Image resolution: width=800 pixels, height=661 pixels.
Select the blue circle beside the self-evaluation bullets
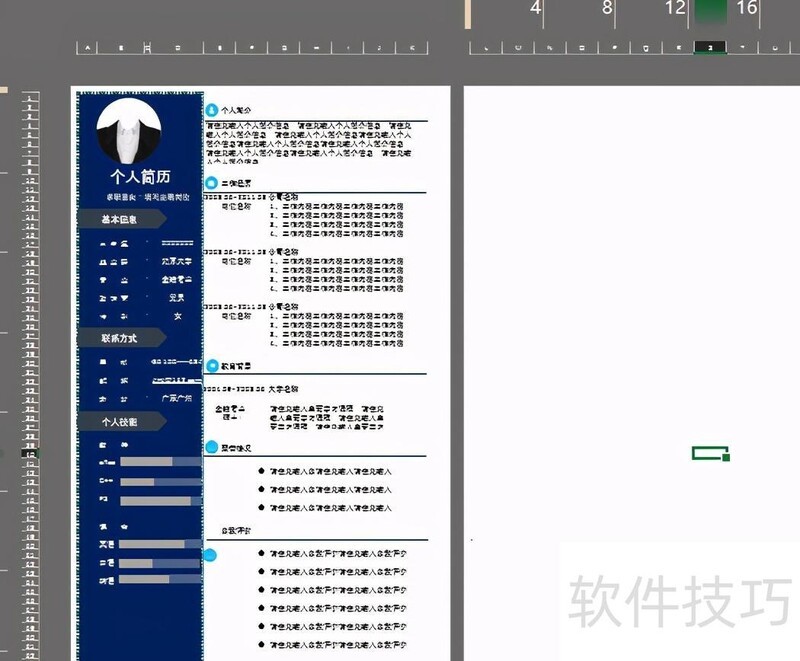pos(210,555)
